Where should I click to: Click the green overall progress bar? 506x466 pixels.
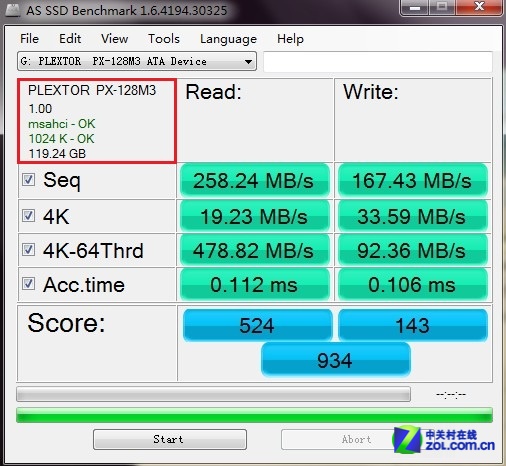click(254, 415)
